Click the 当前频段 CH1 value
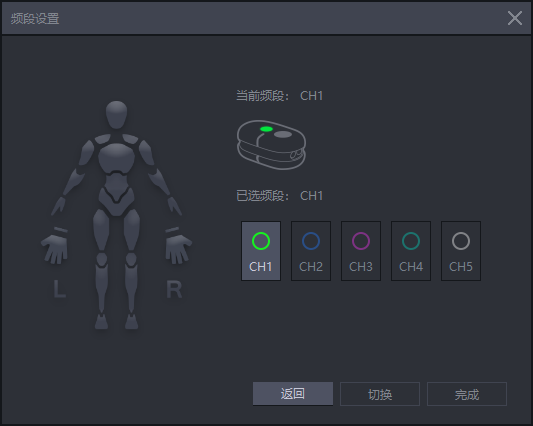This screenshot has width=533, height=426. [311, 96]
